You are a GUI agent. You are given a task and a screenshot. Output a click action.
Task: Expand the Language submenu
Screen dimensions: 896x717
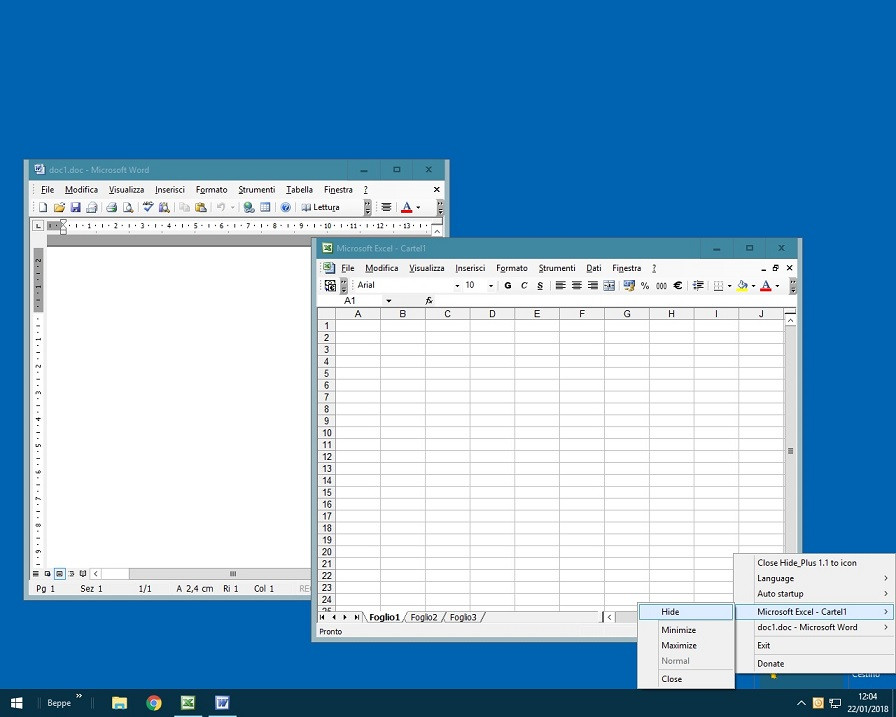click(x=814, y=578)
